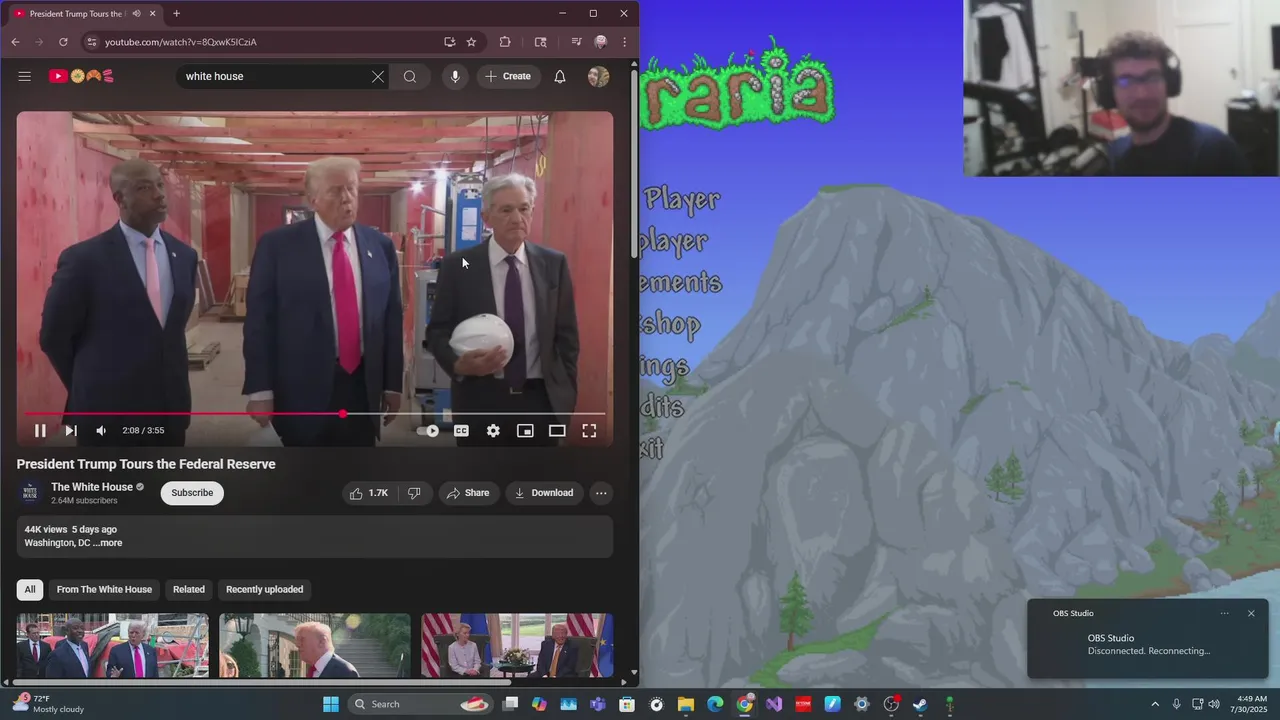Open video player settings gear

pos(493,431)
